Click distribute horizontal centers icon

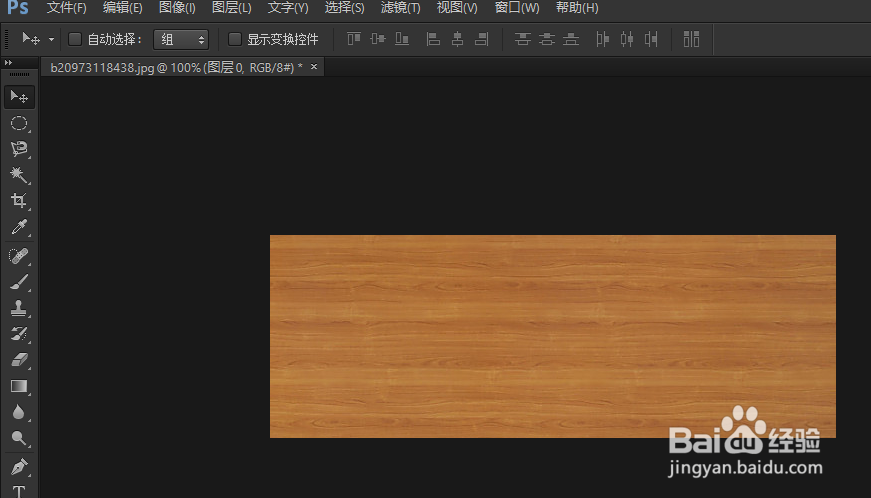pos(627,39)
